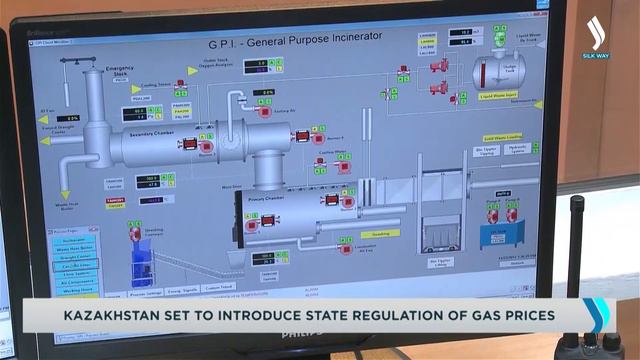The height and width of the screenshot is (360, 640).
Task: Open the Working Hours process page
Action: [x=77, y=290]
